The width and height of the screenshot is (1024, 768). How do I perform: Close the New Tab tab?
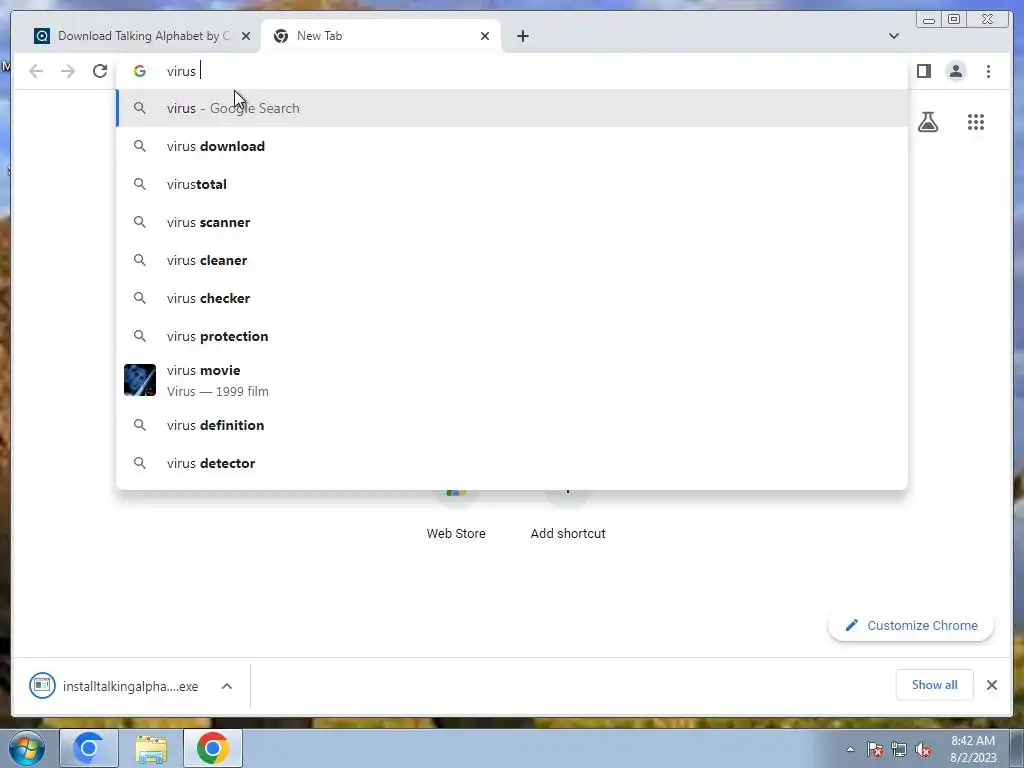coord(485,36)
